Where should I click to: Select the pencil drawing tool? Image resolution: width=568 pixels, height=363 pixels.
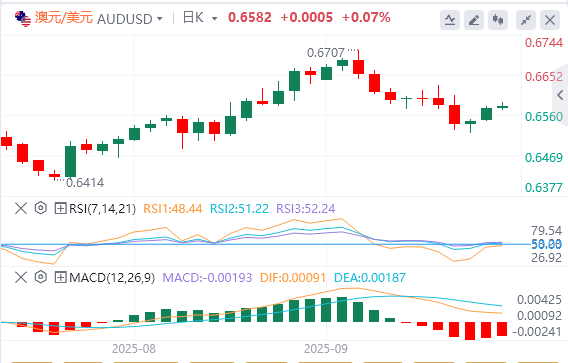point(474,20)
